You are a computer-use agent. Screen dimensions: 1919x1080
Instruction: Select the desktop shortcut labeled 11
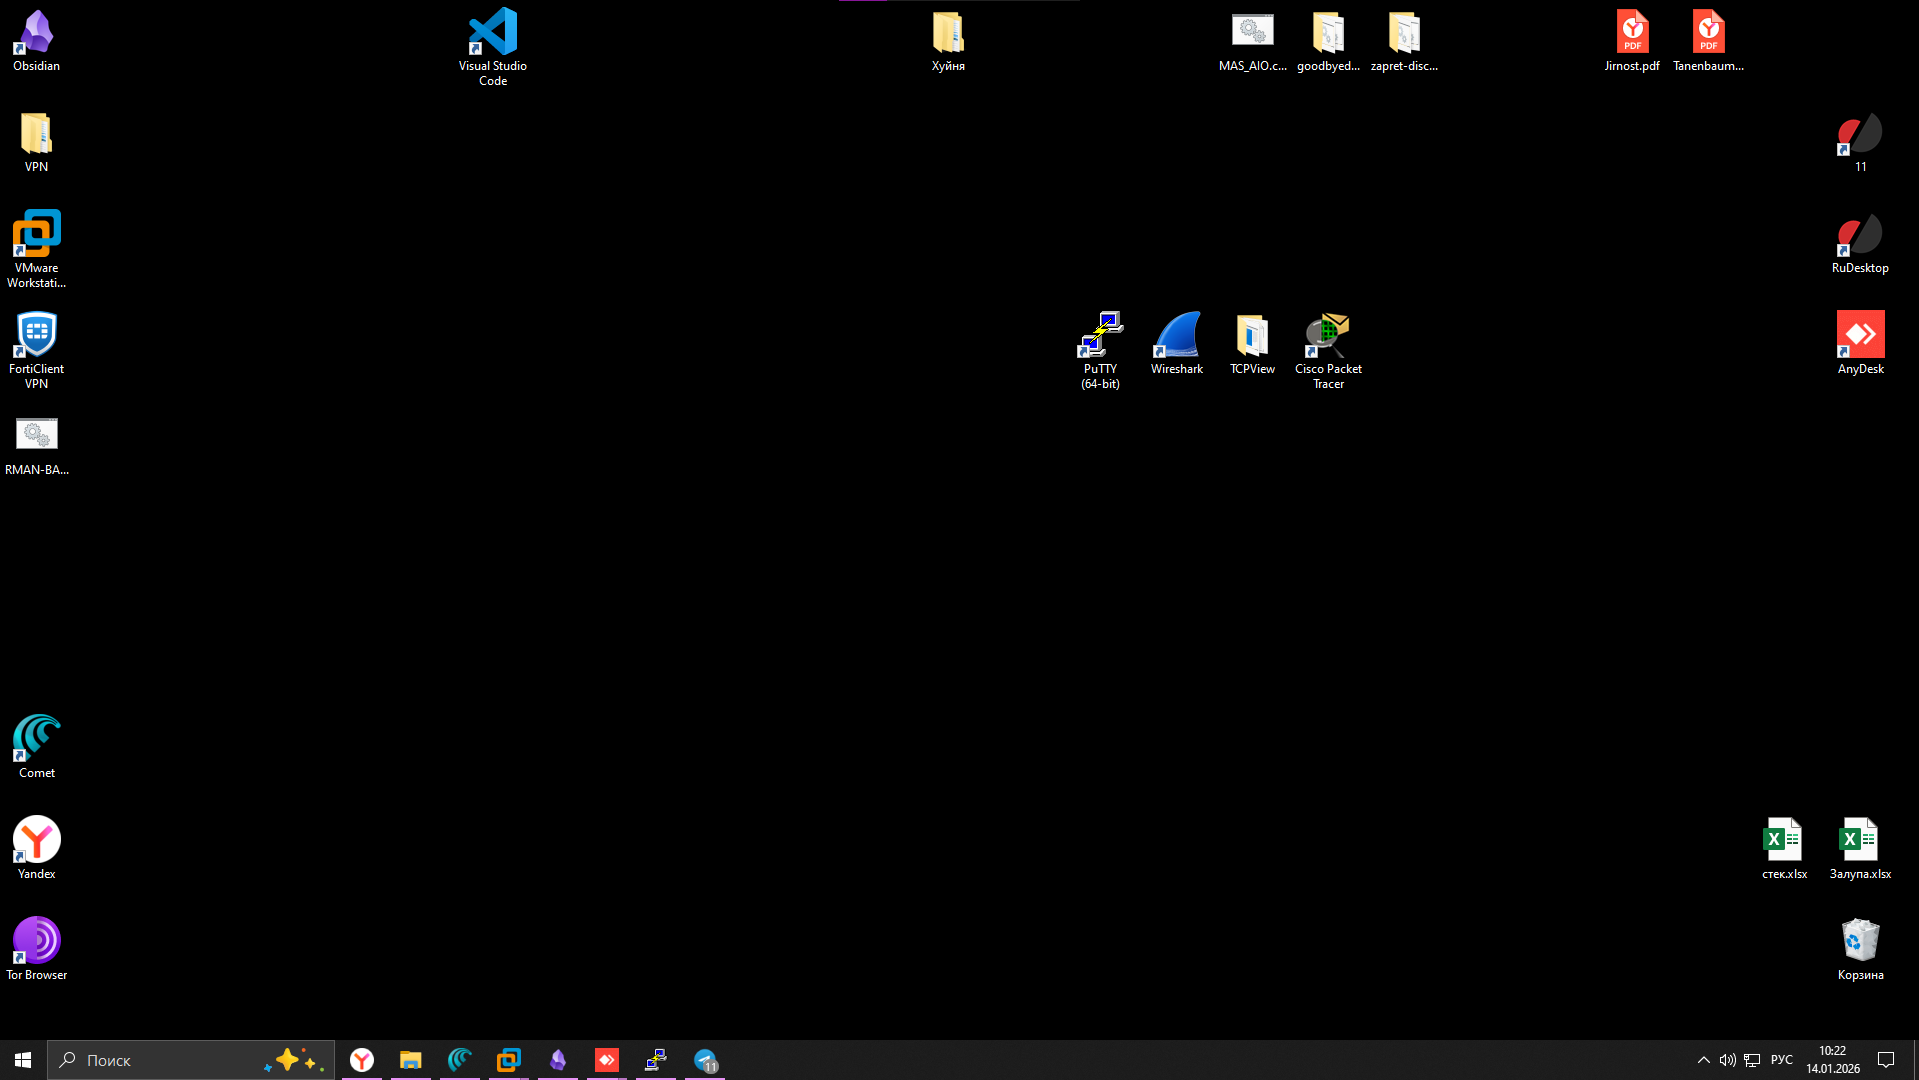(1861, 142)
